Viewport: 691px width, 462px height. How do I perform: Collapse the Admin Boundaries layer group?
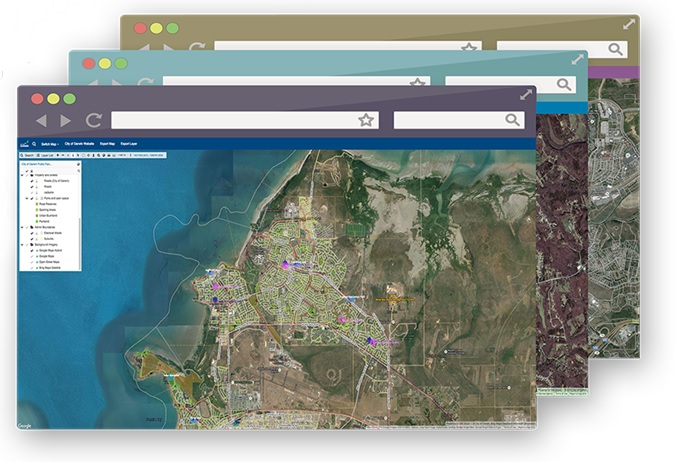coord(22,227)
